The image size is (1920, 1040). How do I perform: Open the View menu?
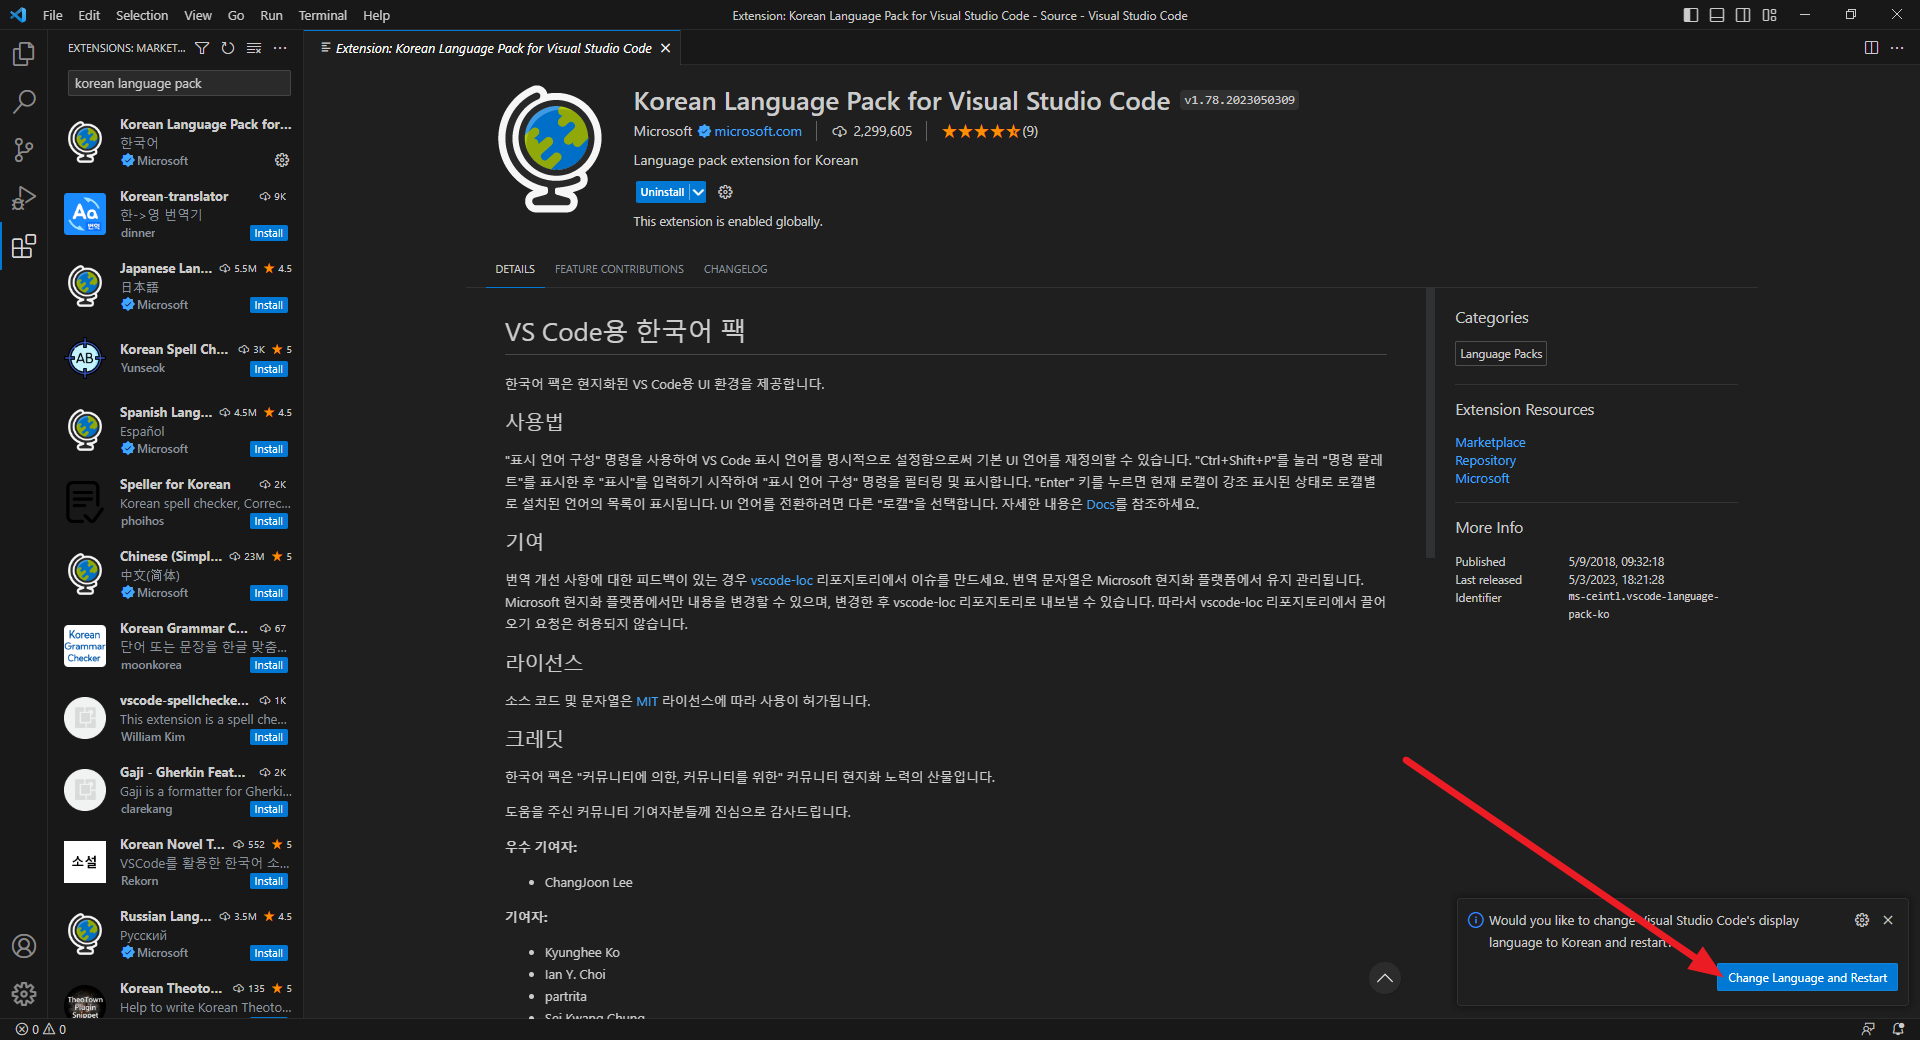[x=198, y=15]
